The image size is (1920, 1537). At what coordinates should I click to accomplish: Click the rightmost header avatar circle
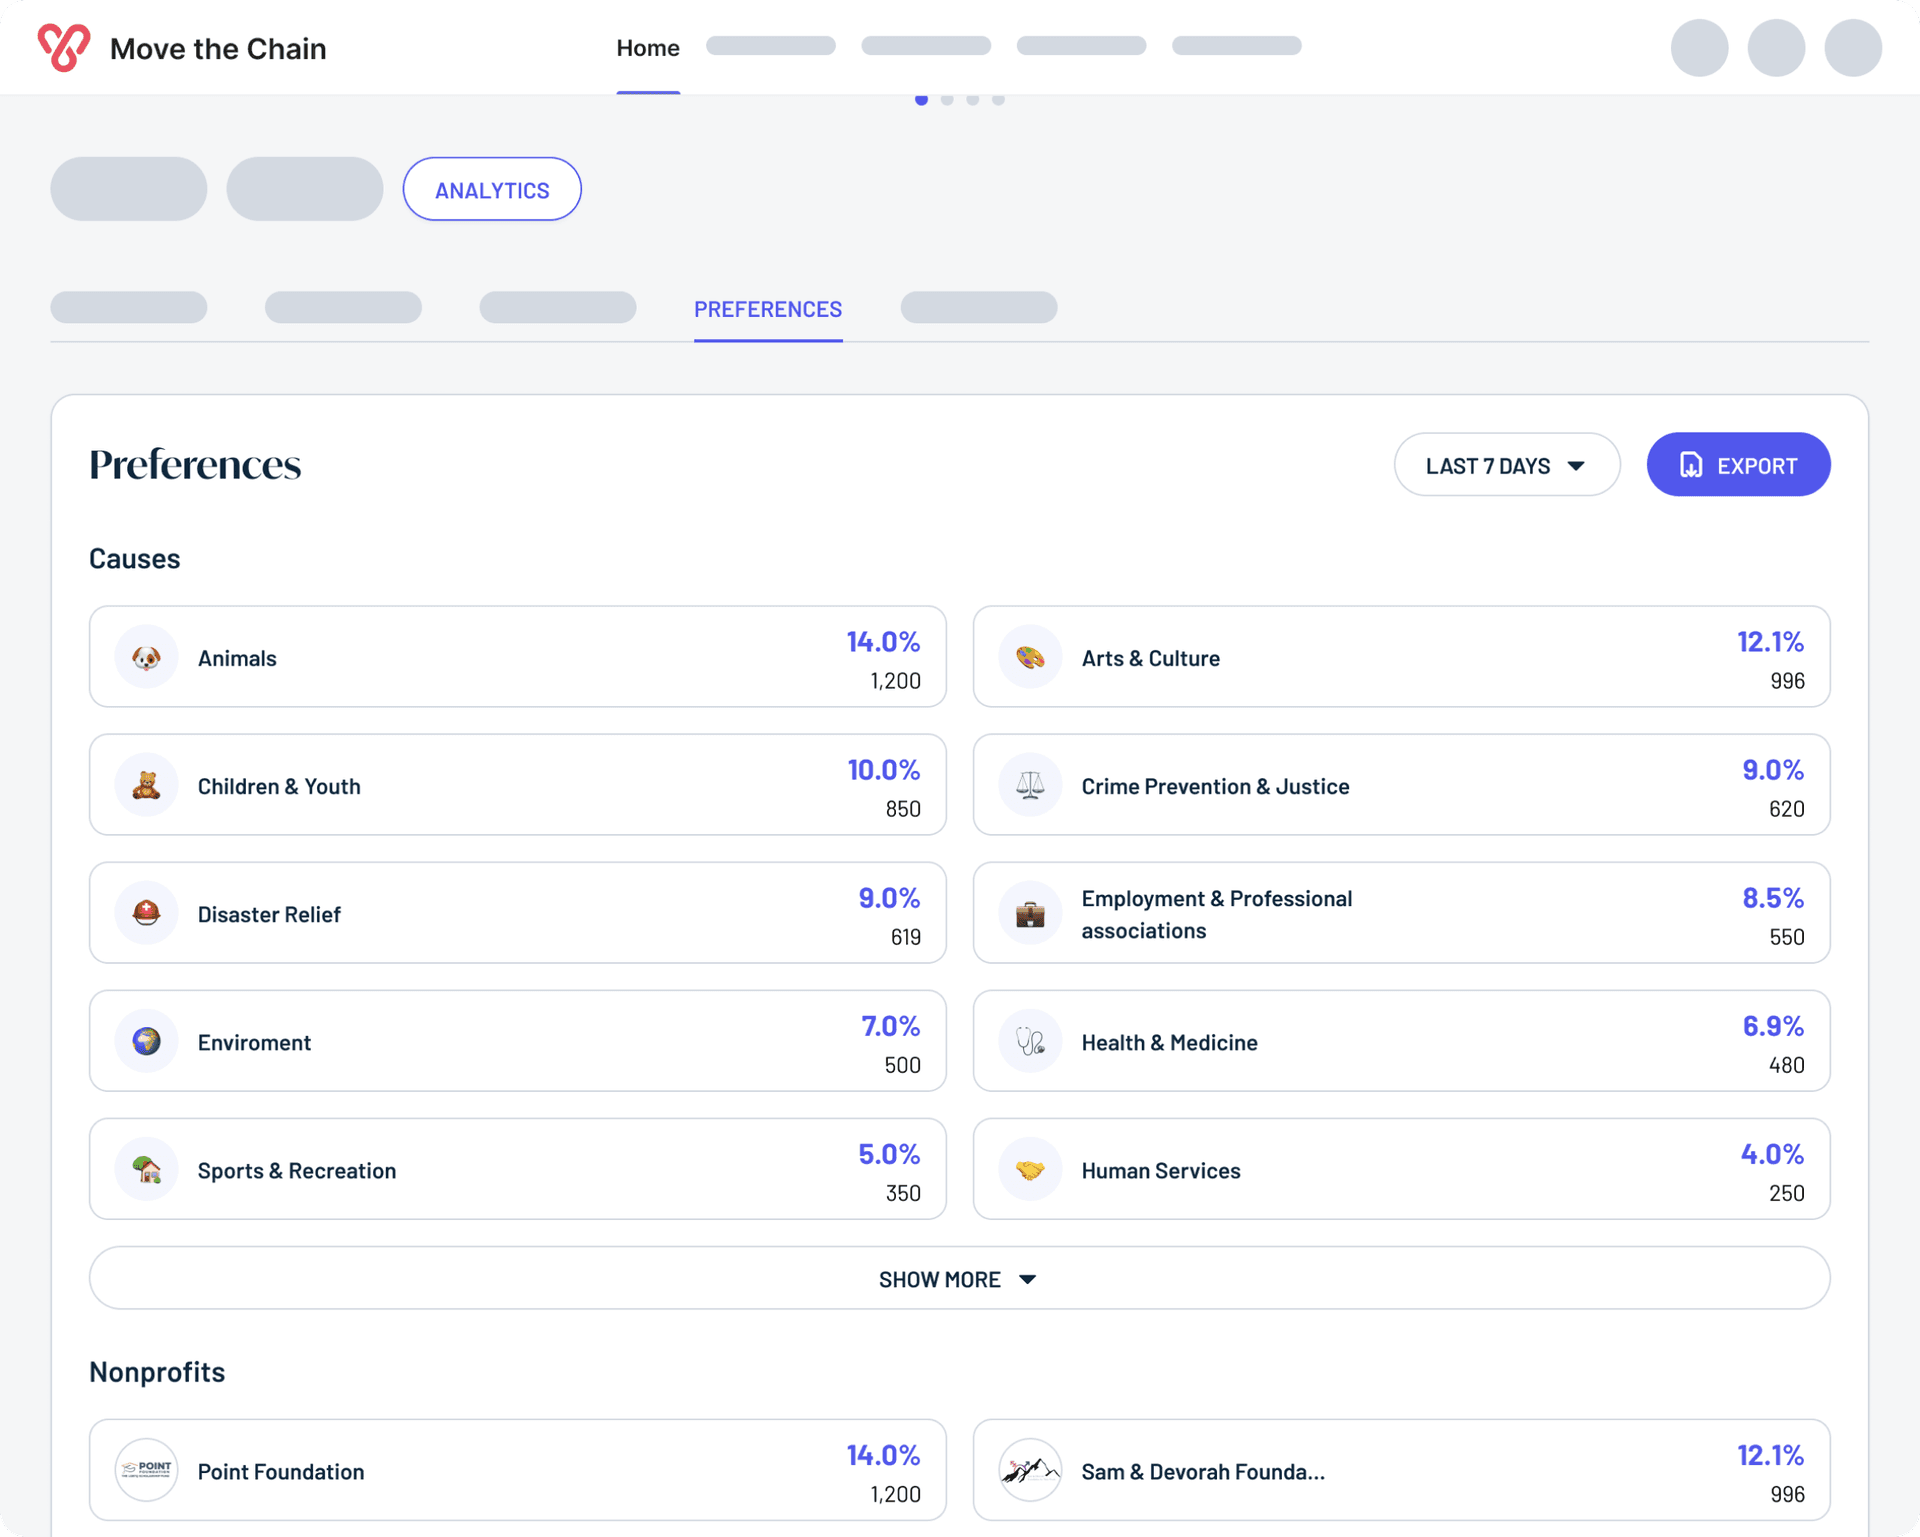[1852, 48]
